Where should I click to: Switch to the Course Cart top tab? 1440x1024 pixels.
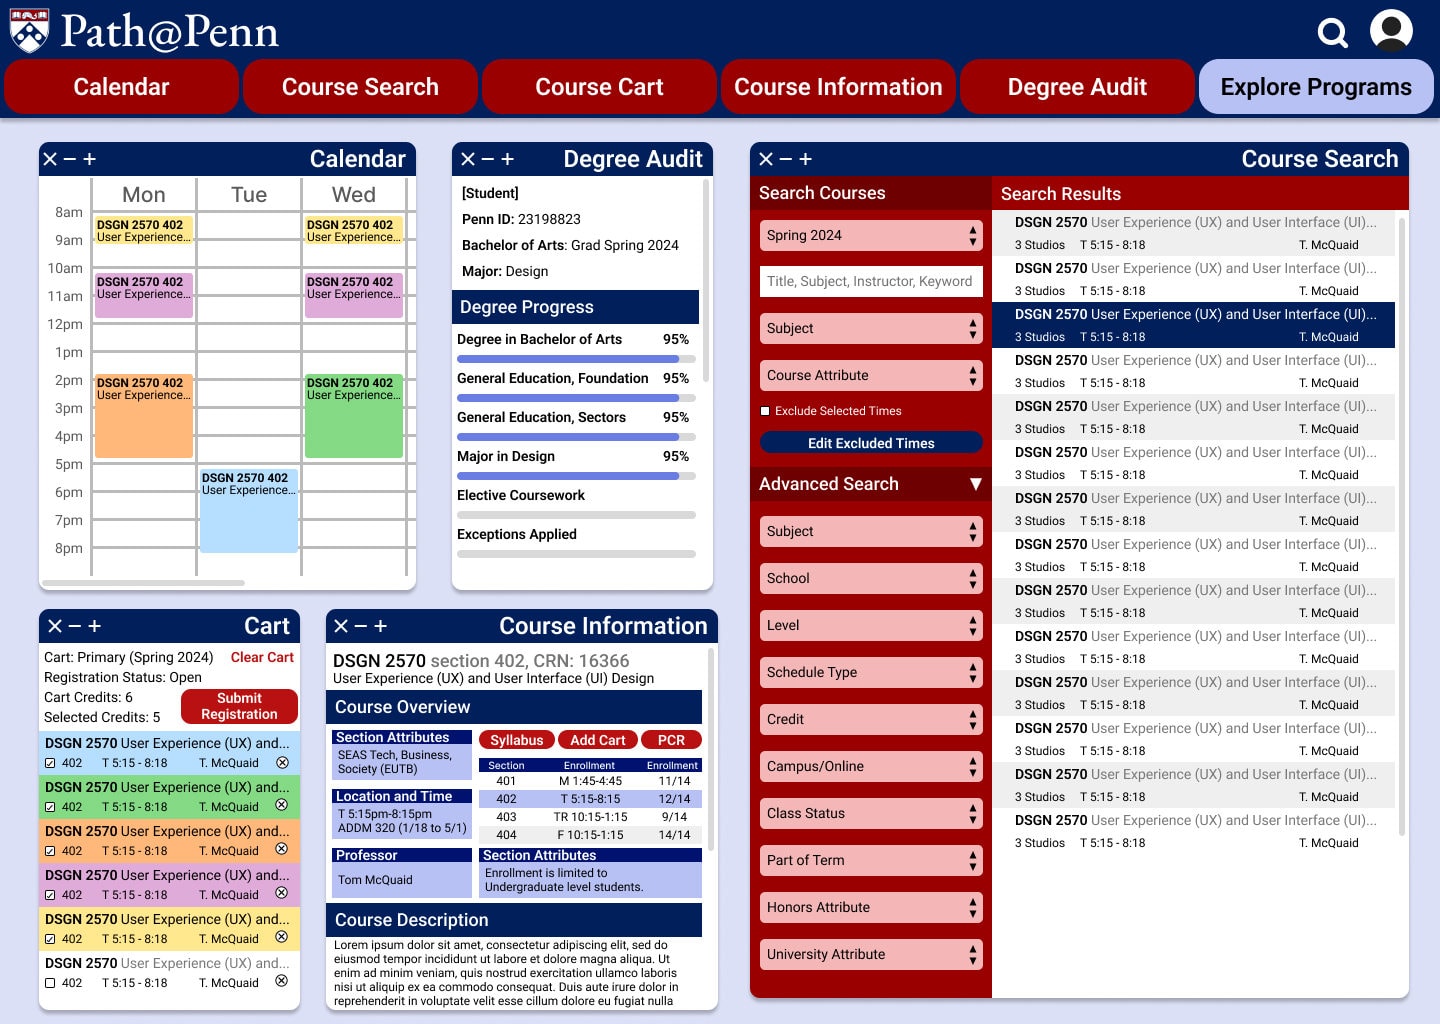pos(599,87)
